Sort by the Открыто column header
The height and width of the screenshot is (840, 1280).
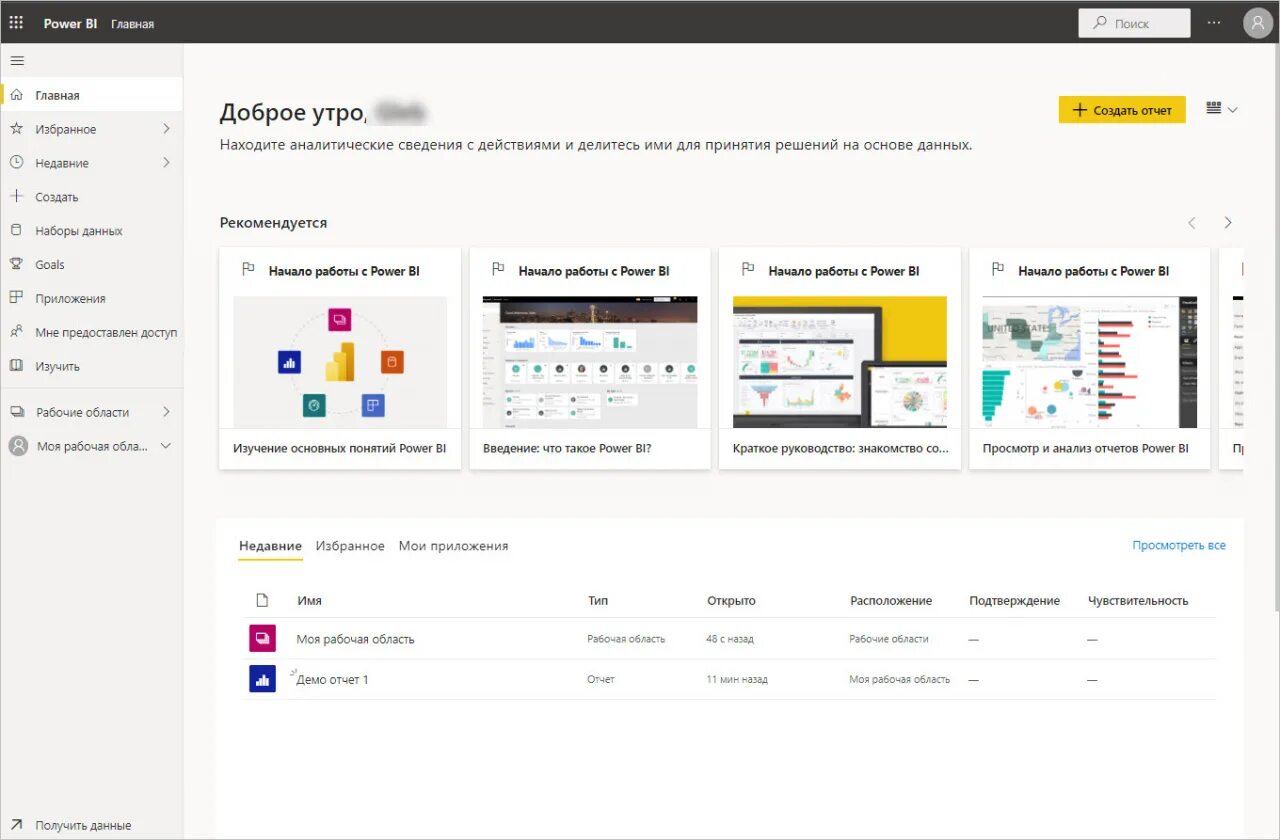point(731,600)
